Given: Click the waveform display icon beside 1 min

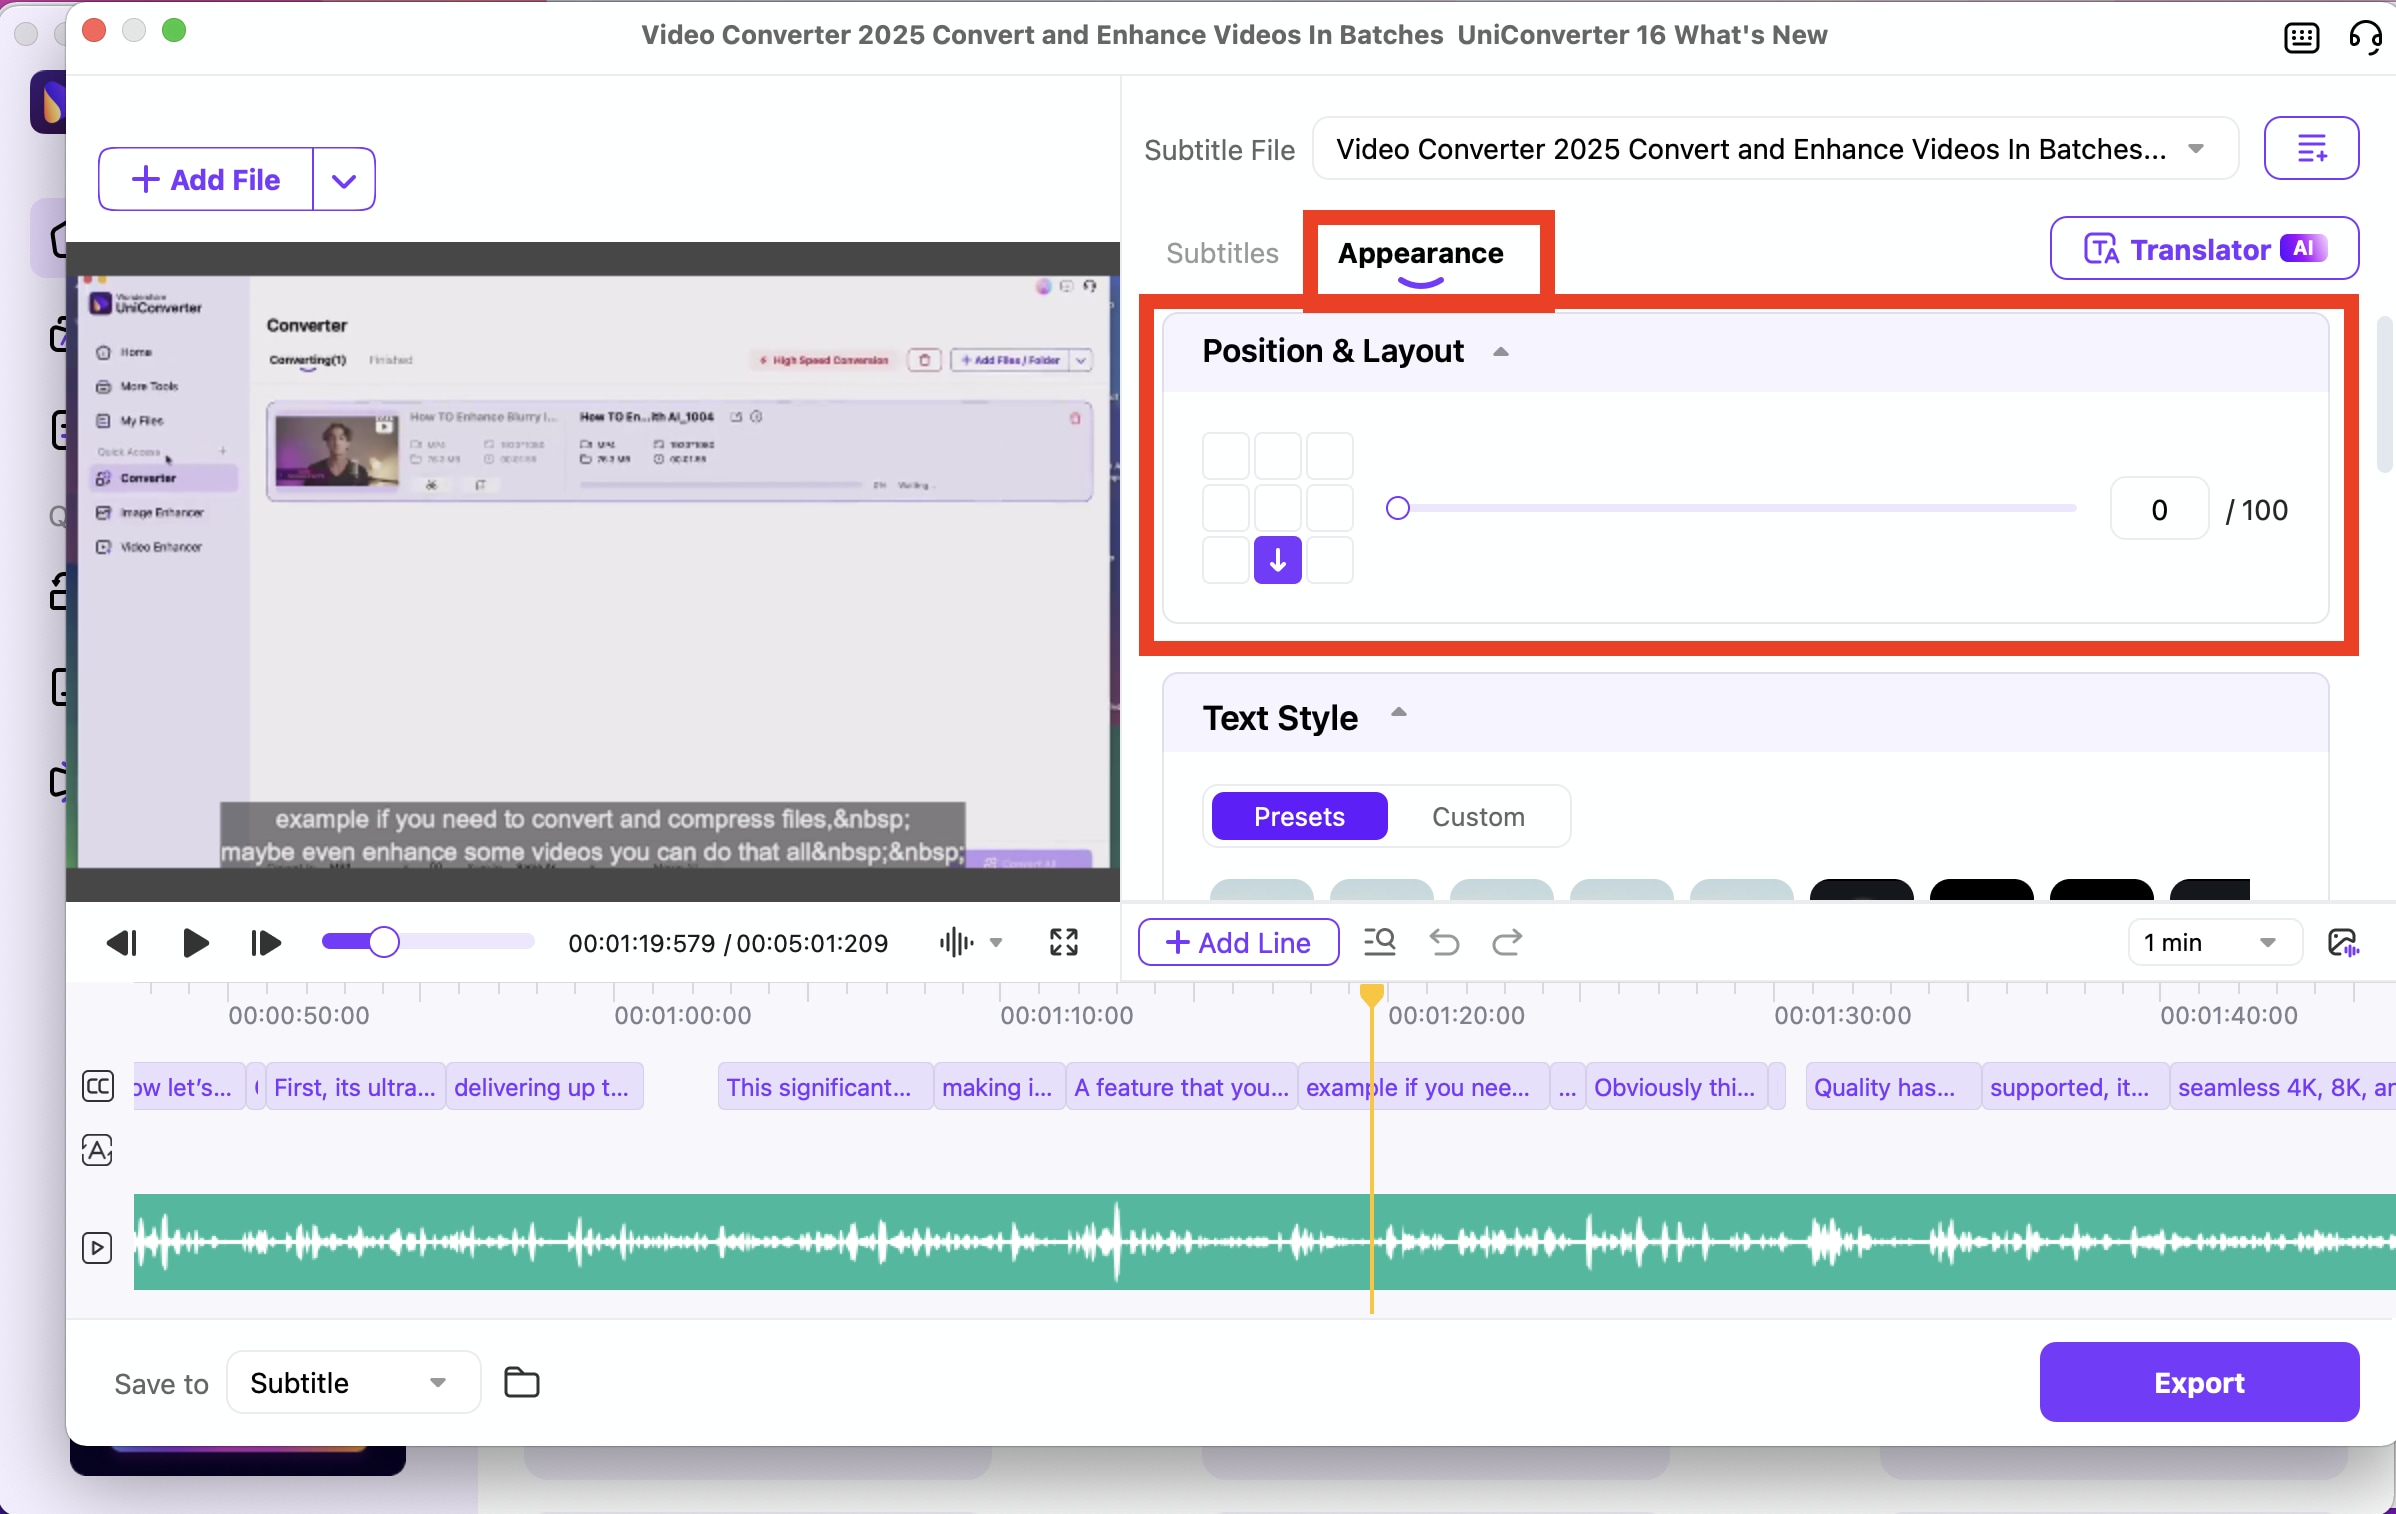Looking at the screenshot, I should click(2344, 942).
